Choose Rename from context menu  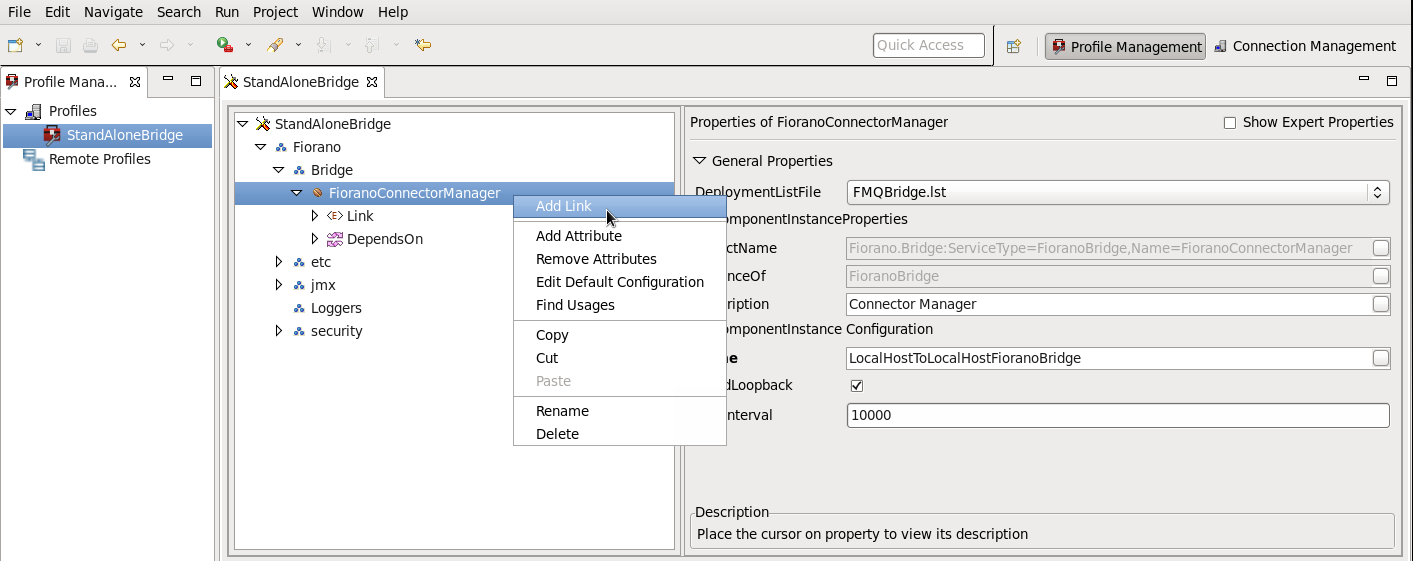tap(620, 411)
